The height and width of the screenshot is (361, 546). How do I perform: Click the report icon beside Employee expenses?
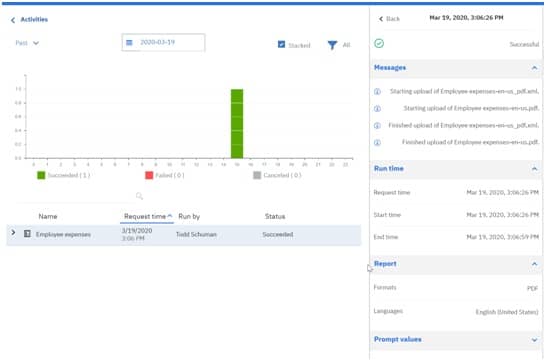point(27,234)
